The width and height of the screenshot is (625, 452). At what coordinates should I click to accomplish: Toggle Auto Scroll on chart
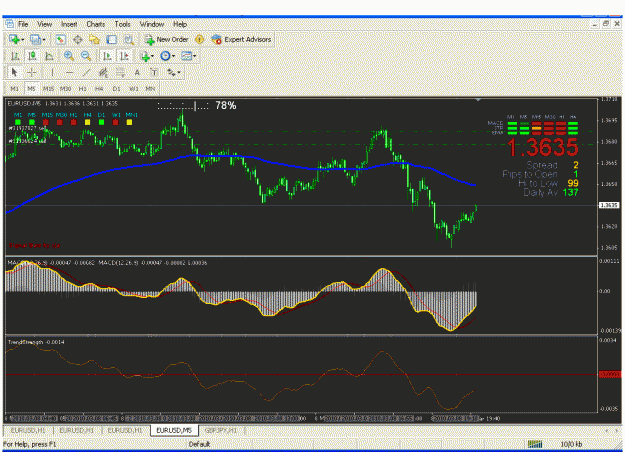pyautogui.click(x=107, y=56)
